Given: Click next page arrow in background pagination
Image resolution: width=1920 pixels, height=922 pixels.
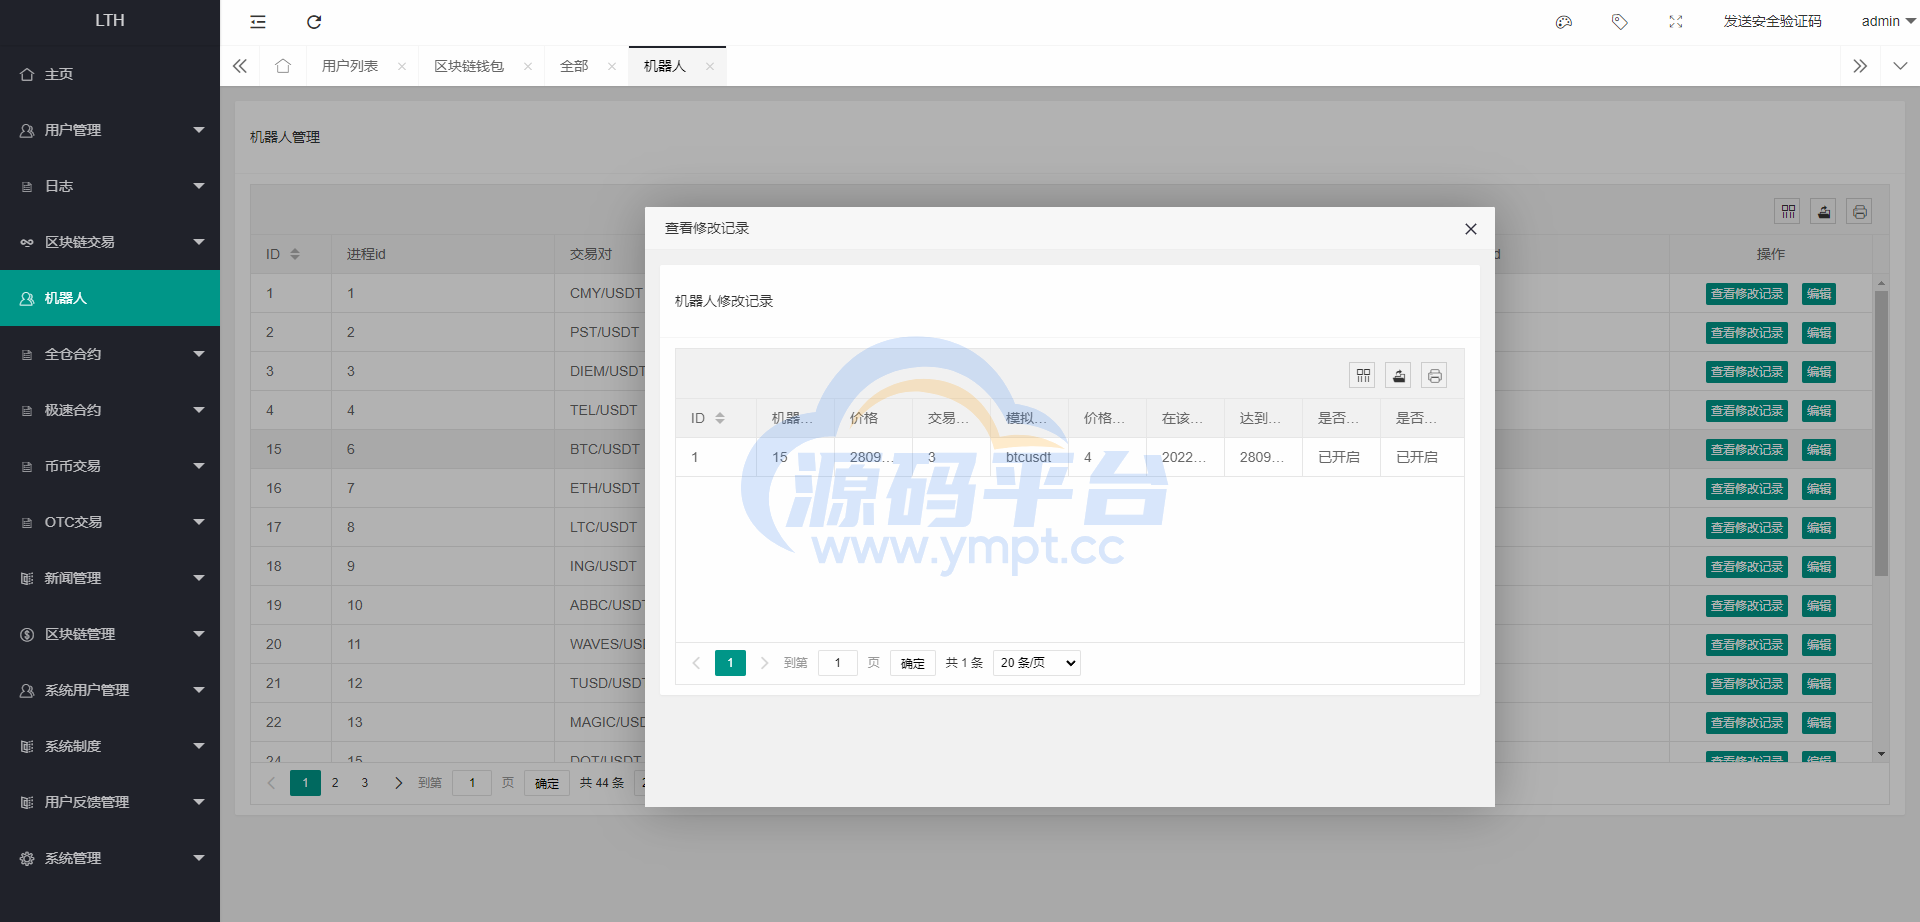Looking at the screenshot, I should point(399,783).
